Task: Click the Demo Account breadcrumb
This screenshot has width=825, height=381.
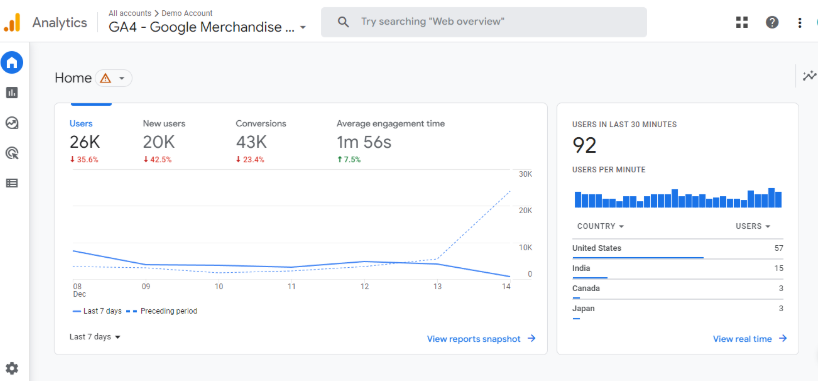Action: coord(187,13)
